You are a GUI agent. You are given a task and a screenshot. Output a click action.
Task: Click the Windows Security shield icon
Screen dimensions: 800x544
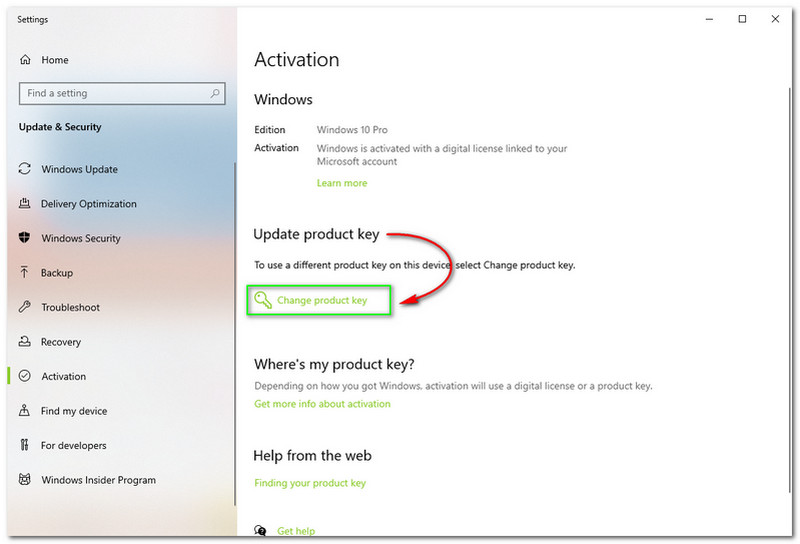point(25,238)
